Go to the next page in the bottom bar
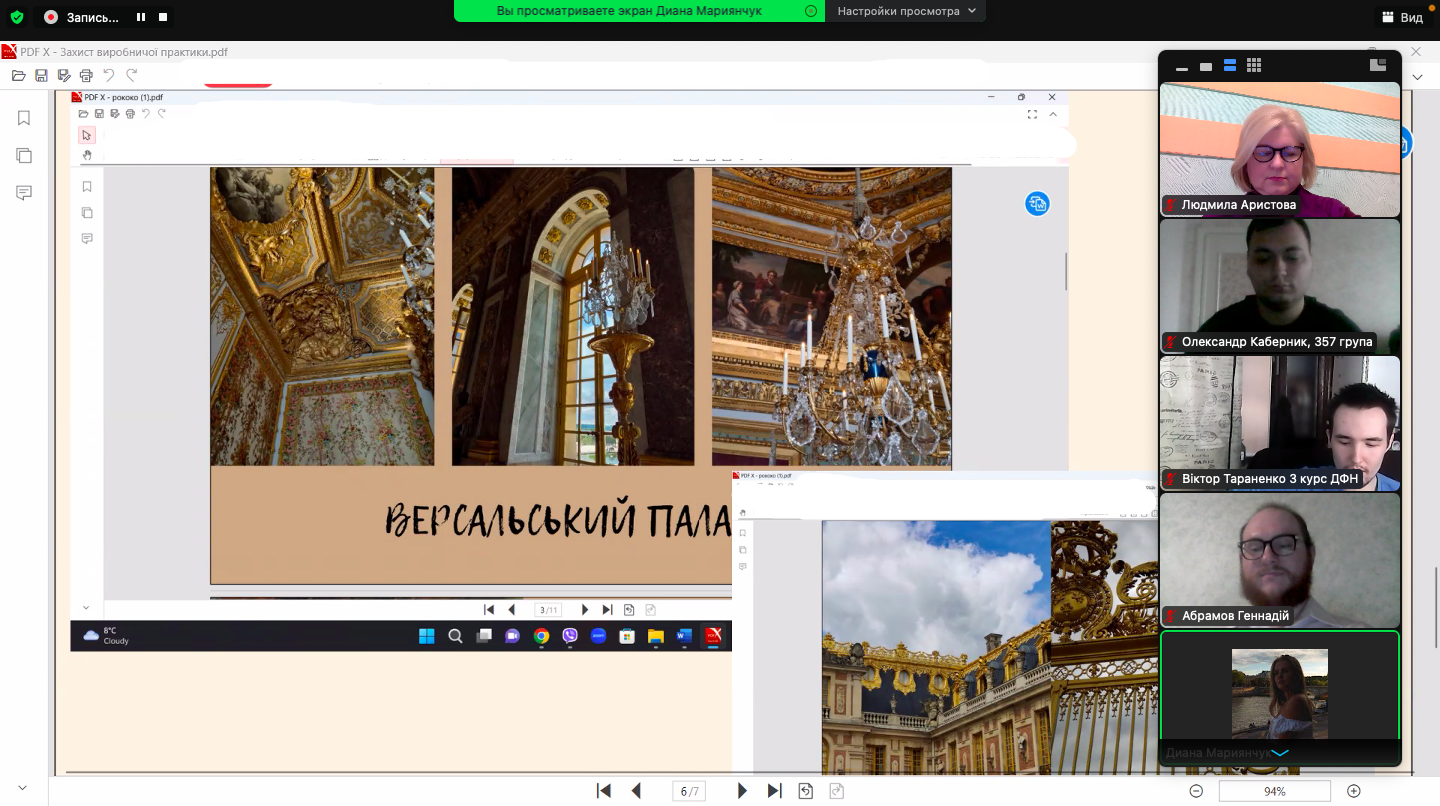 (x=742, y=791)
